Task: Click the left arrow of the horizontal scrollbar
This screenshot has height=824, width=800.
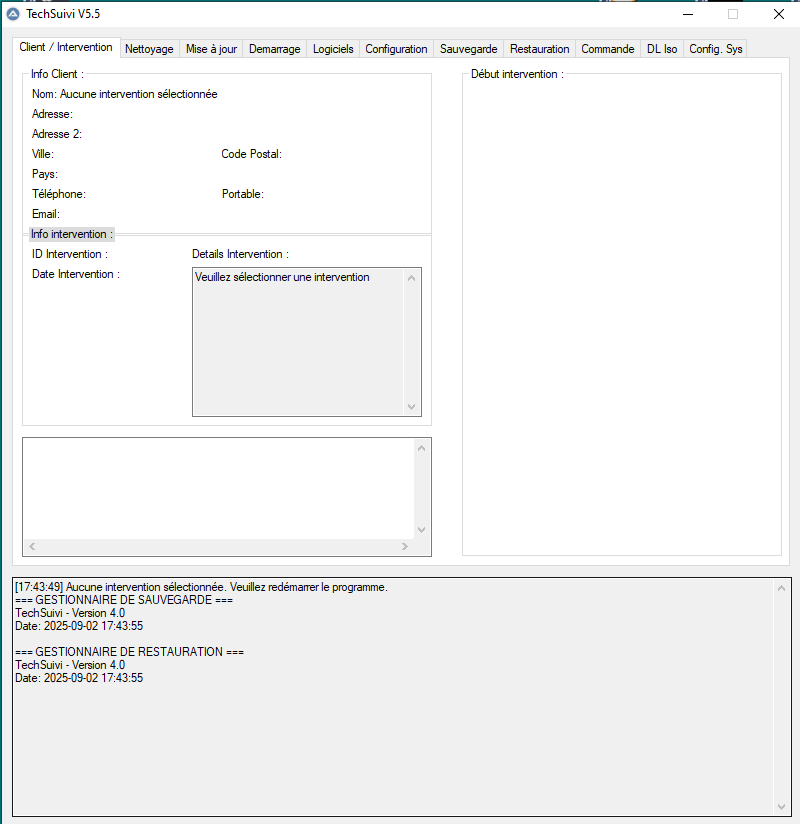Action: (x=31, y=546)
